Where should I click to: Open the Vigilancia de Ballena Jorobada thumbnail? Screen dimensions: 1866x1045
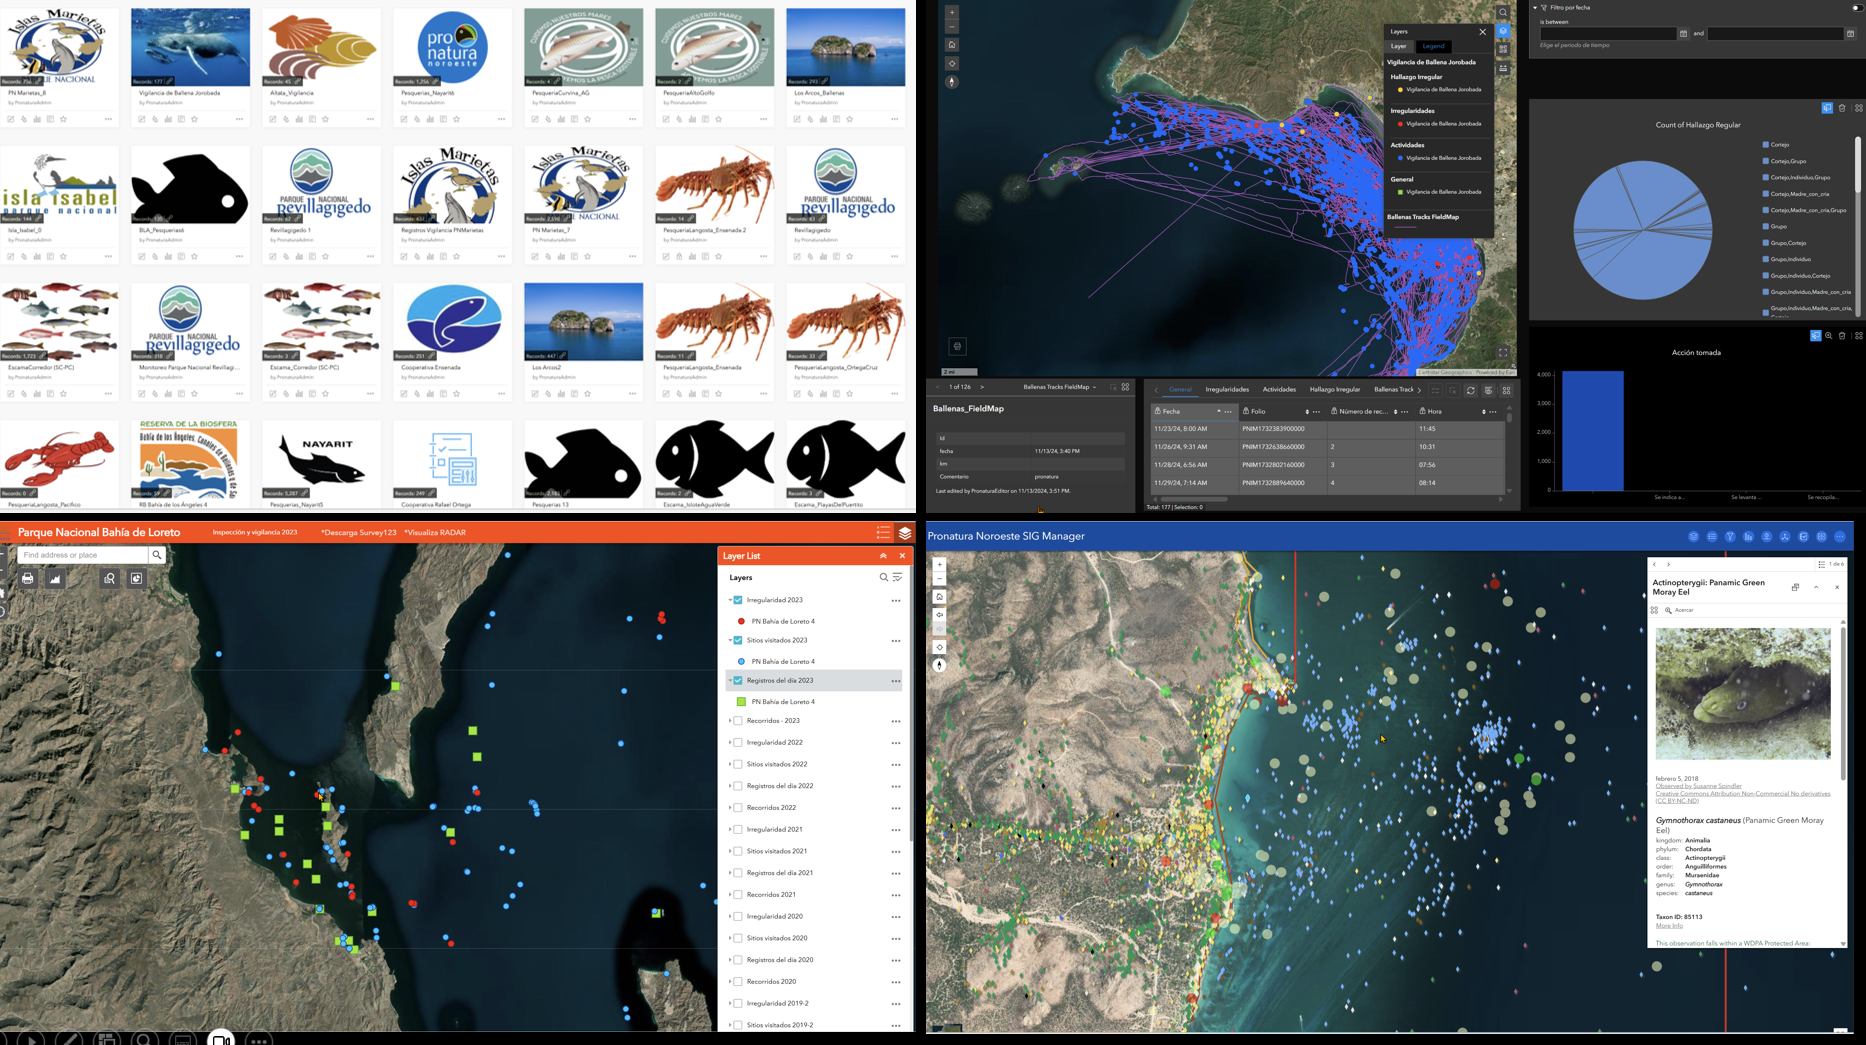190,48
